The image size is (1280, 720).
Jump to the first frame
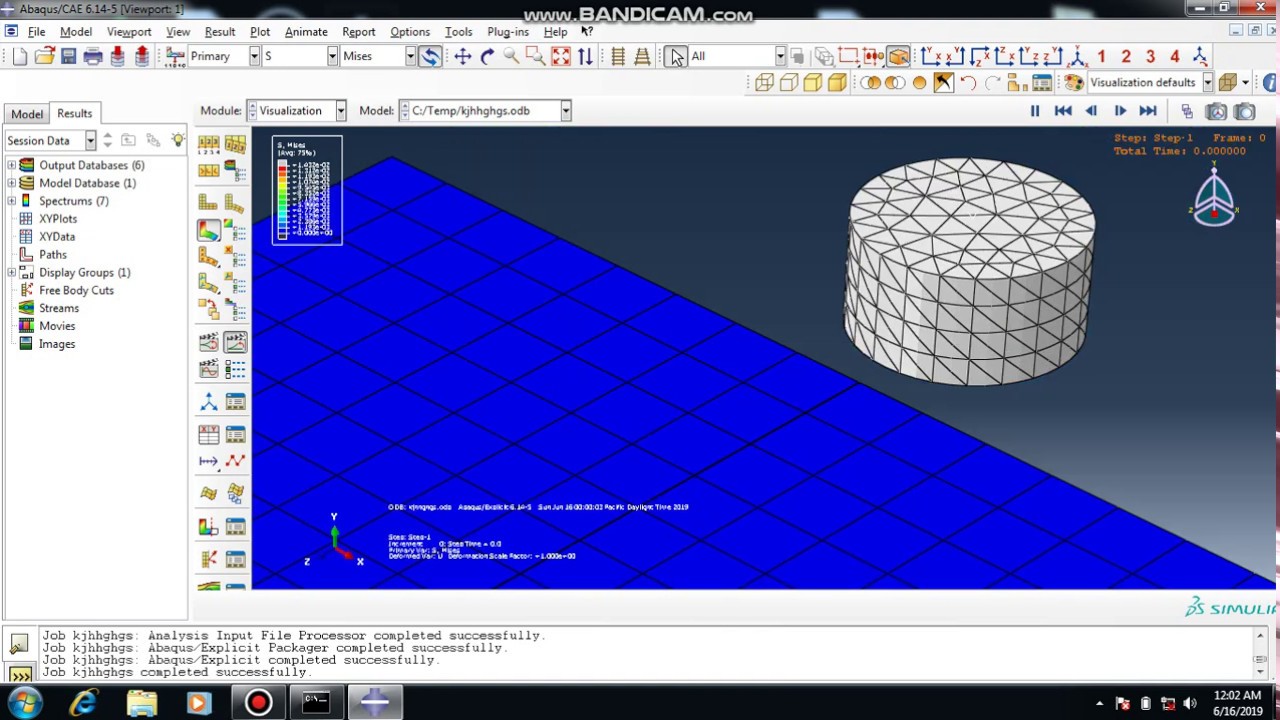click(x=1063, y=111)
